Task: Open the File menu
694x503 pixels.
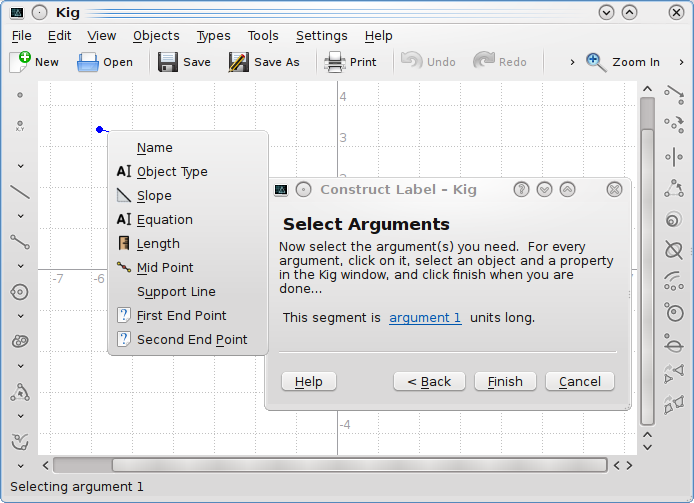Action: (x=22, y=36)
